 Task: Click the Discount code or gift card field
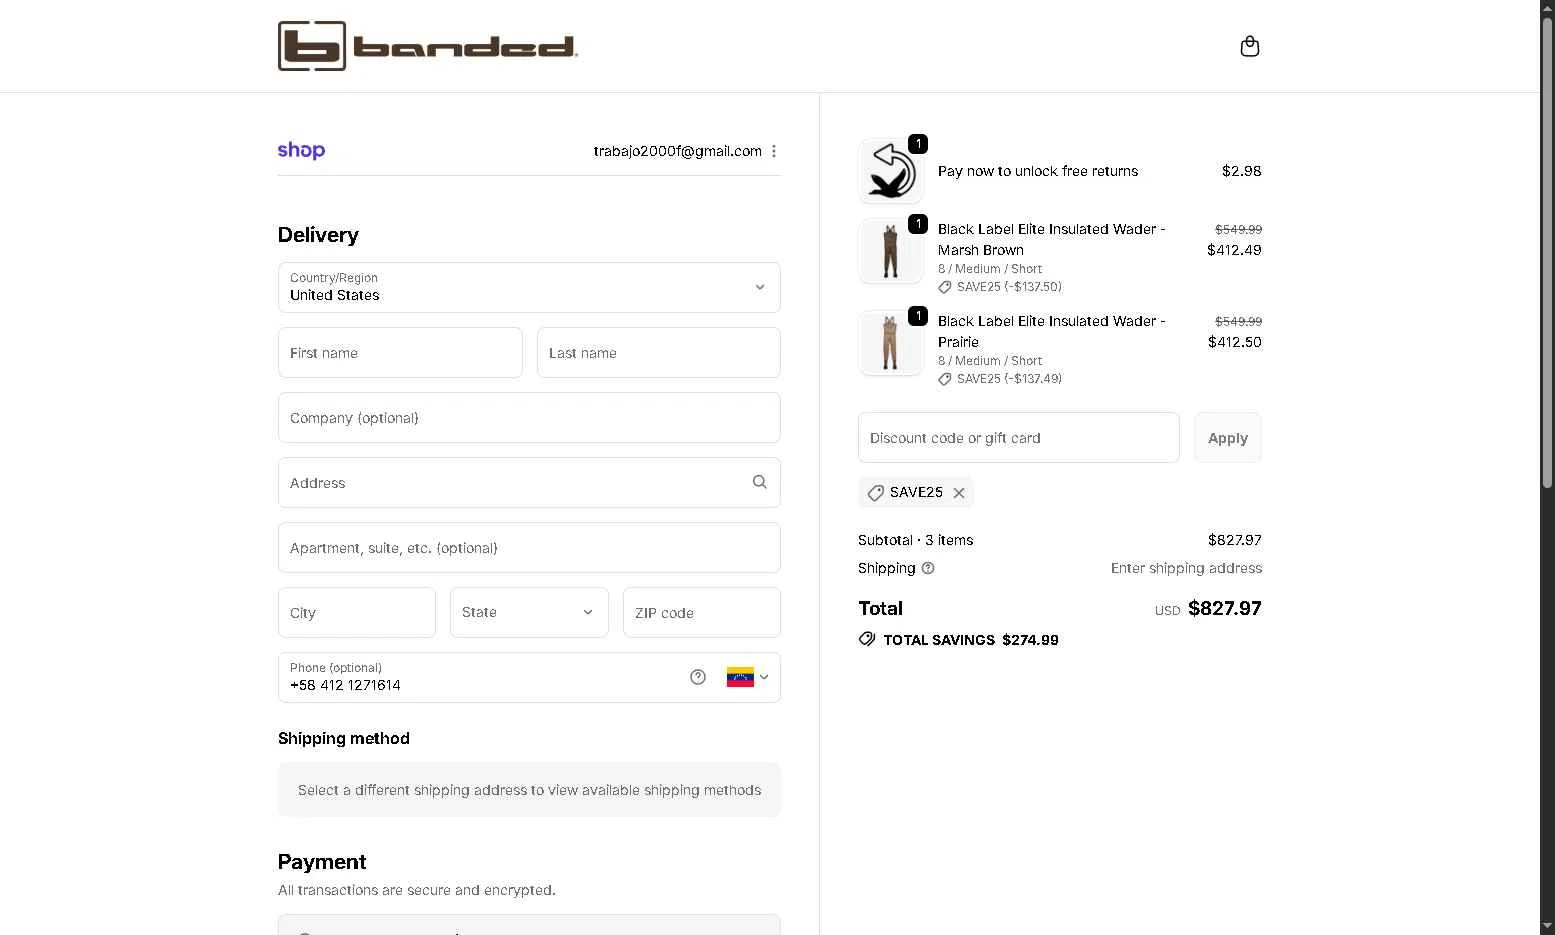pyautogui.click(x=1019, y=437)
